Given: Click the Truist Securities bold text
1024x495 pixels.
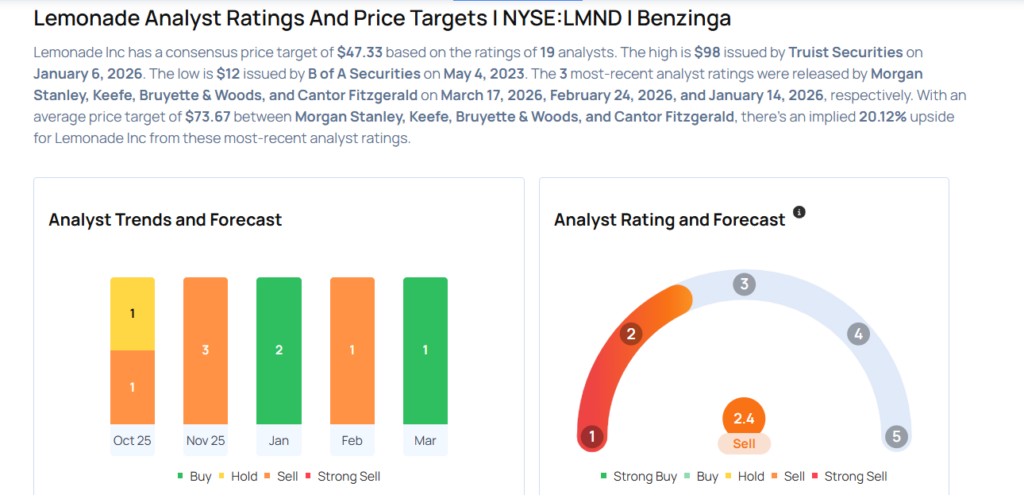Looking at the screenshot, I should pos(846,50).
